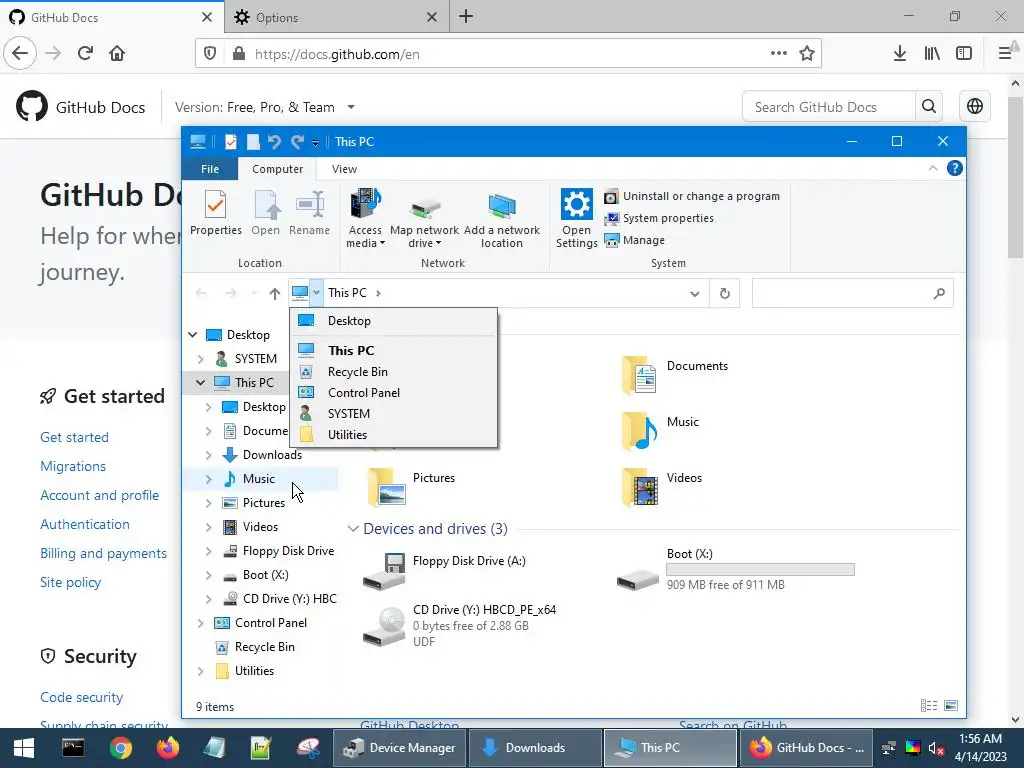Image resolution: width=1024 pixels, height=768 pixels.
Task: Open the File tab in Explorer
Action: 210,169
